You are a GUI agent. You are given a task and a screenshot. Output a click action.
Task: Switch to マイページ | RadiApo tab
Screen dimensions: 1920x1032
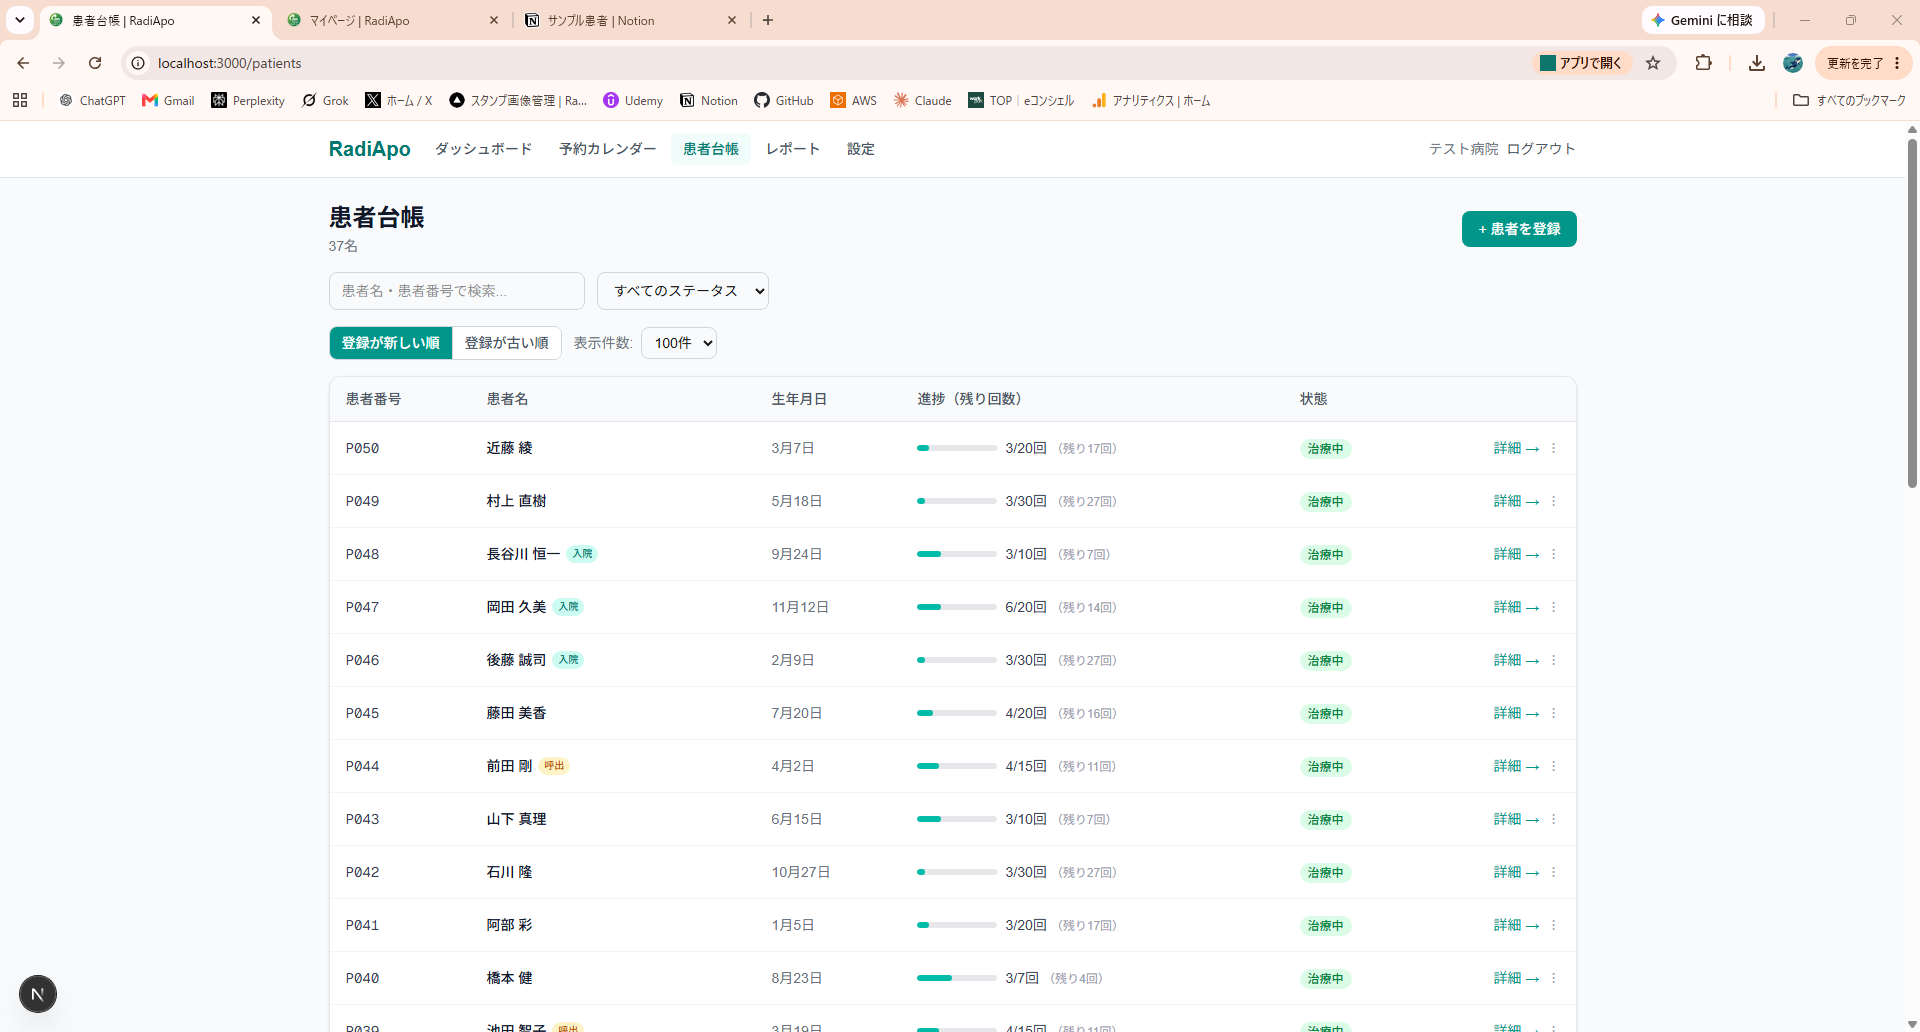393,20
